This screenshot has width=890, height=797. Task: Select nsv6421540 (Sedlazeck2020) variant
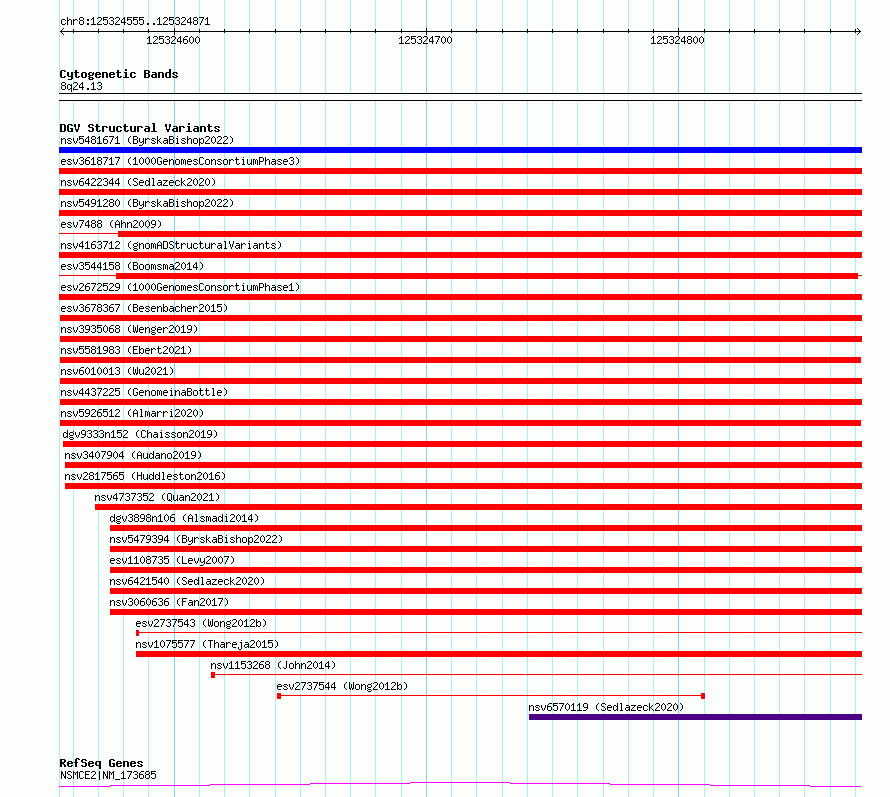[187, 581]
